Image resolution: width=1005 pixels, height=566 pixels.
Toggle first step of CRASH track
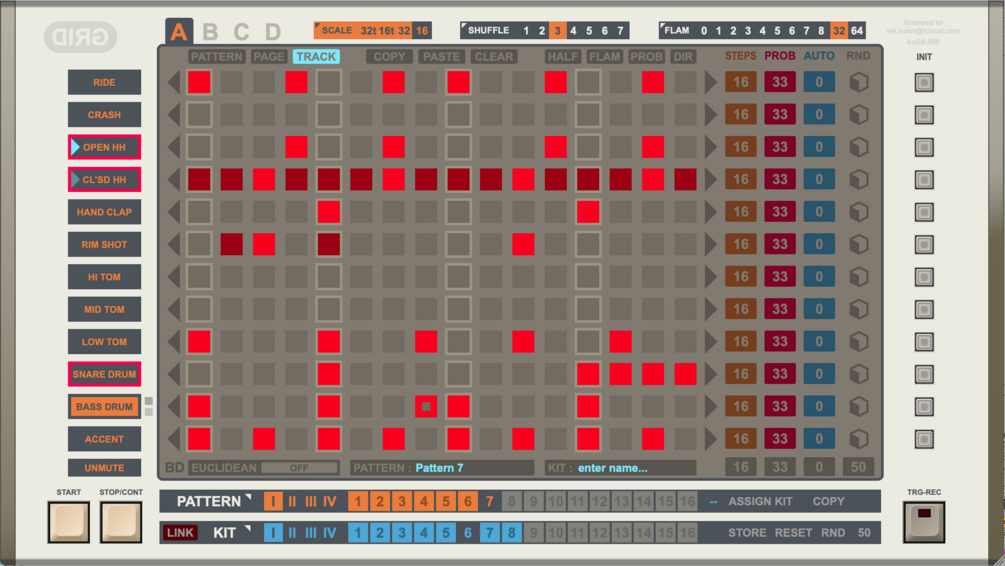[199, 115]
